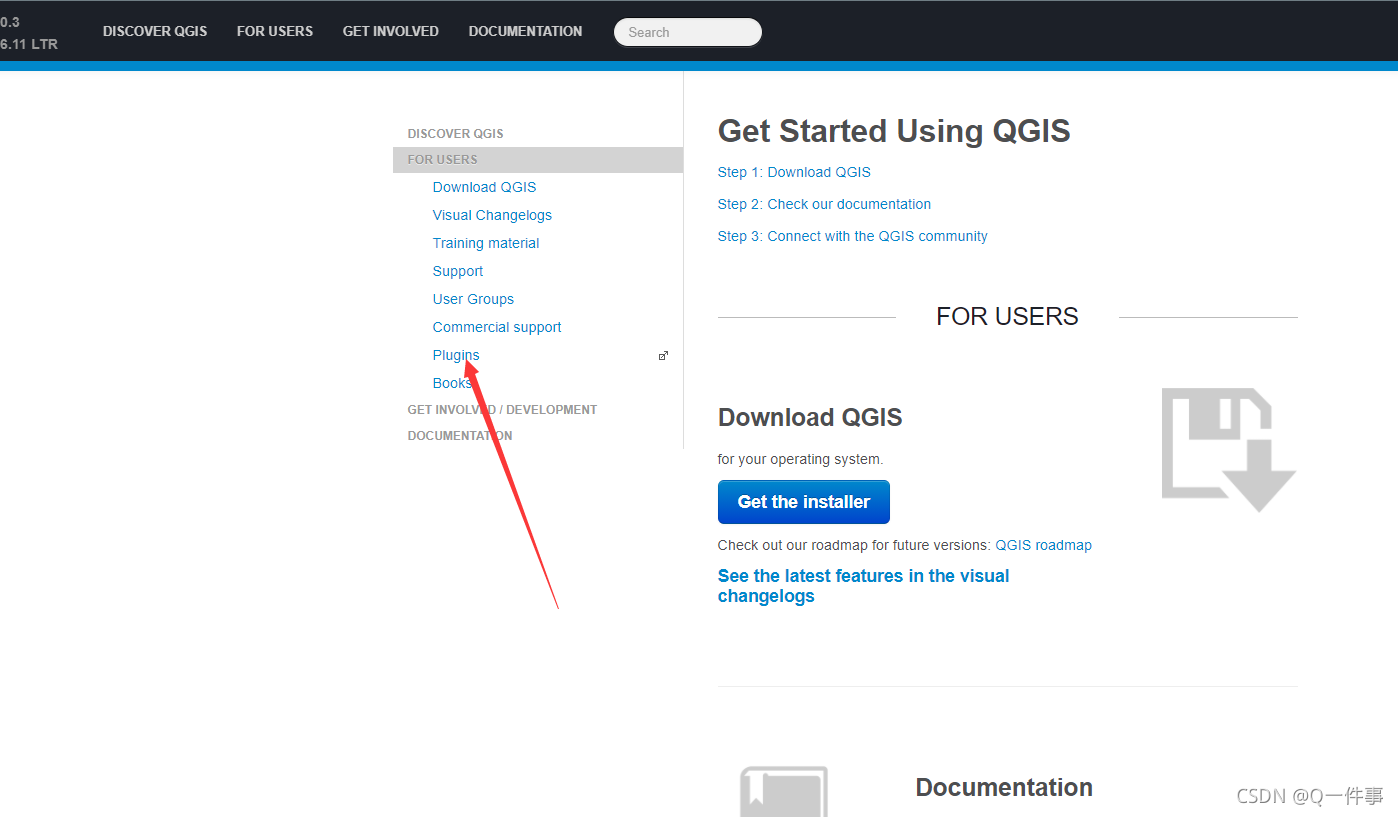
Task: Click the Download QGIS heading
Action: 810,417
